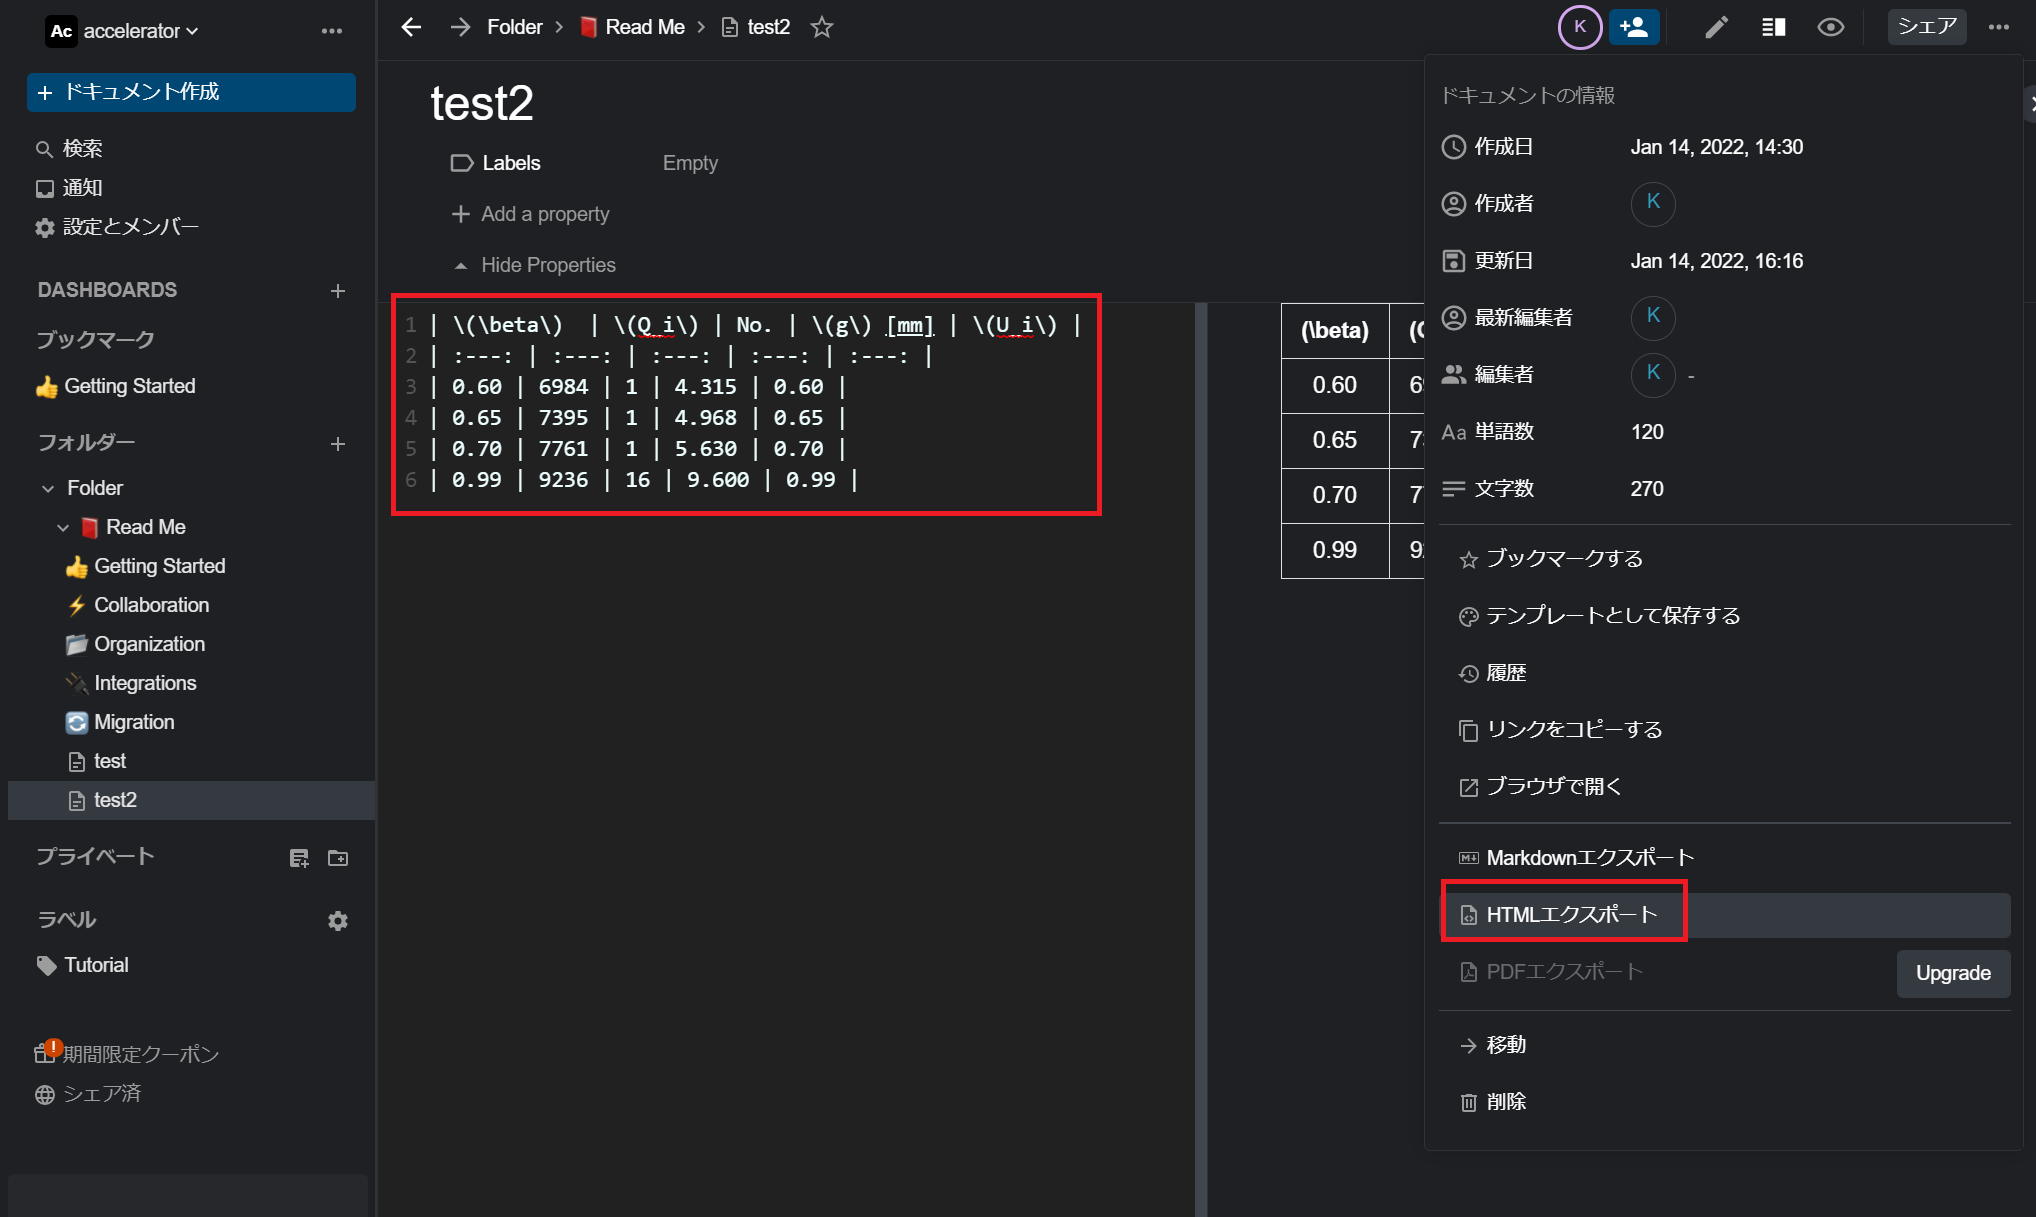Create new private document icon
Image resolution: width=2036 pixels, height=1217 pixels.
[x=299, y=858]
